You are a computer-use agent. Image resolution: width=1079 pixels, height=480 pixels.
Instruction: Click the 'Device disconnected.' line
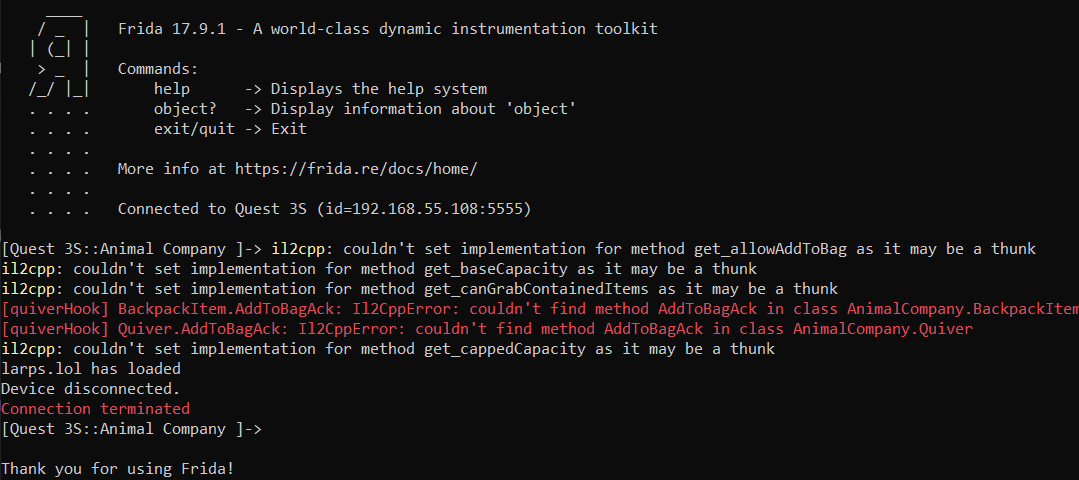[x=91, y=389]
